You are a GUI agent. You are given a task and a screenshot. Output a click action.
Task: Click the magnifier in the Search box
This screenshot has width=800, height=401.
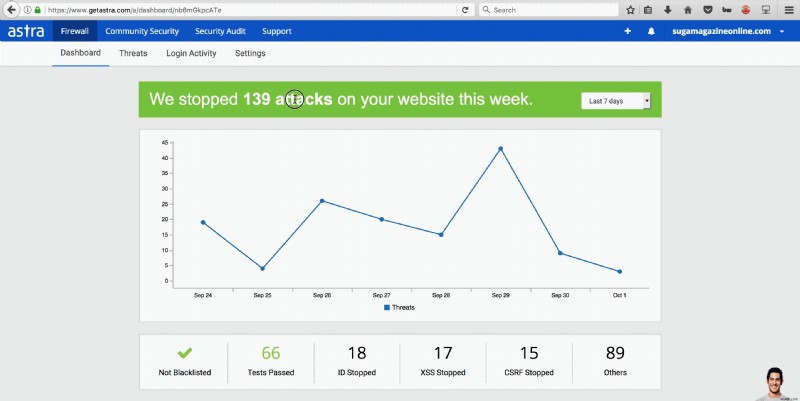tap(486, 10)
